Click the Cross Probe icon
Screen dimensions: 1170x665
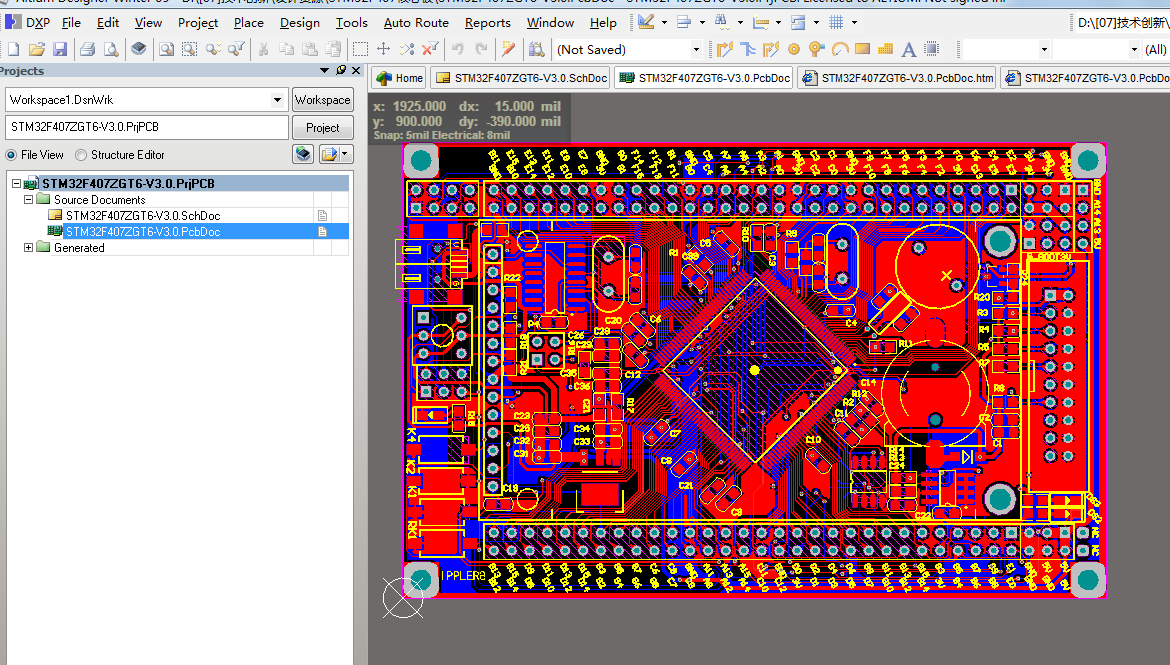pyautogui.click(x=509, y=49)
